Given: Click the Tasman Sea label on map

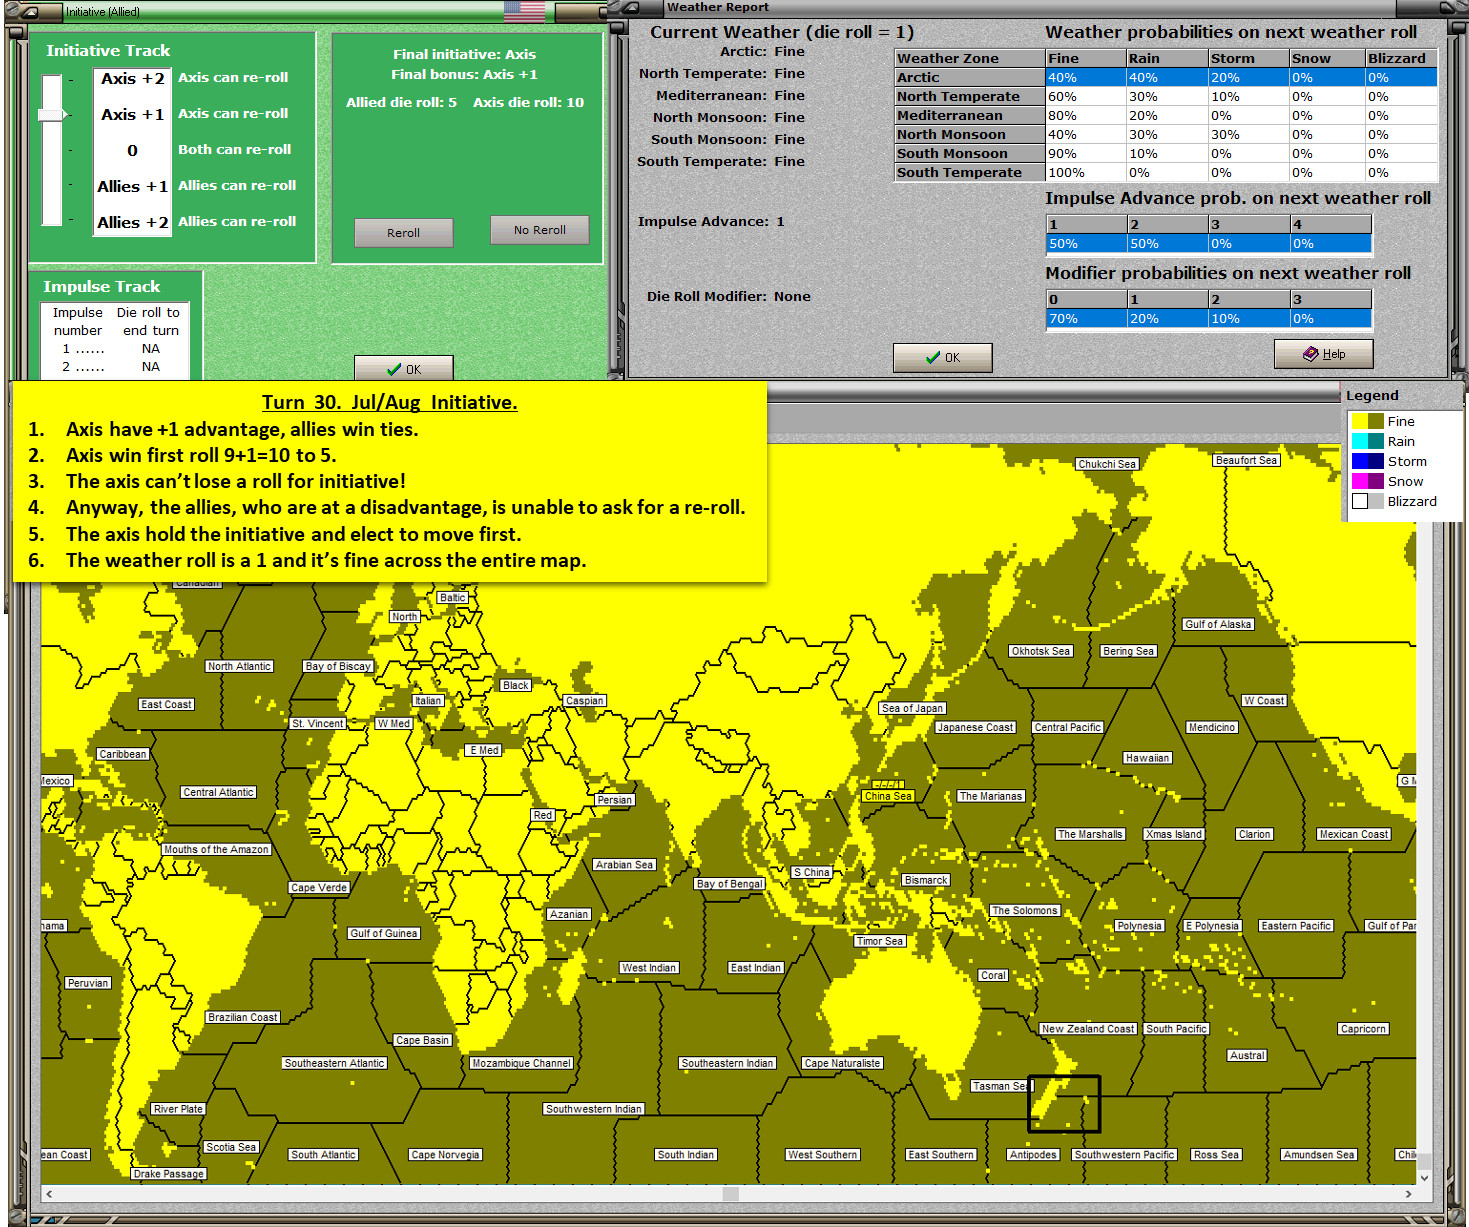Looking at the screenshot, I should tap(1000, 1086).
